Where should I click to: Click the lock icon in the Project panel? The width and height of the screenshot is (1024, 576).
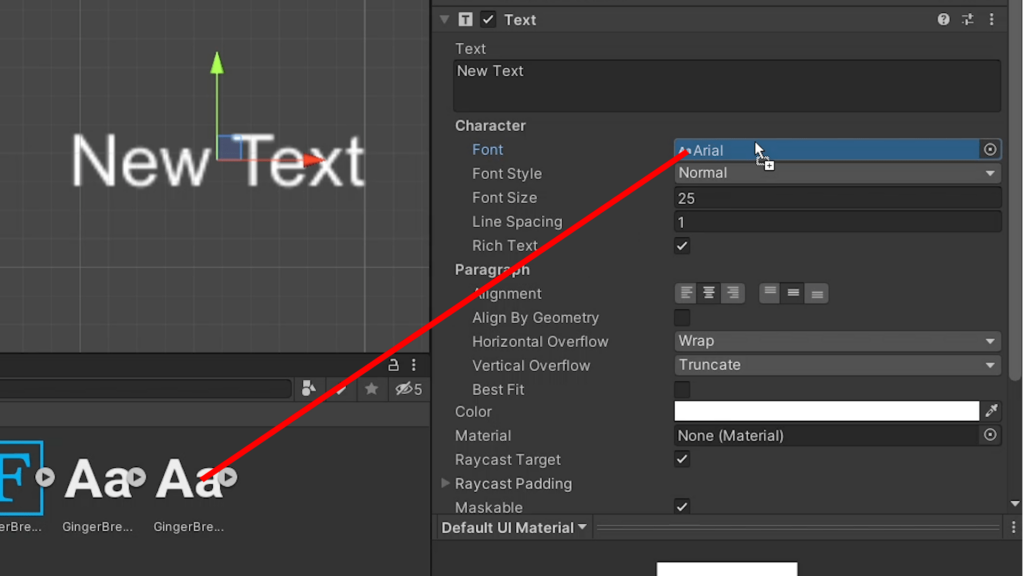pos(394,366)
